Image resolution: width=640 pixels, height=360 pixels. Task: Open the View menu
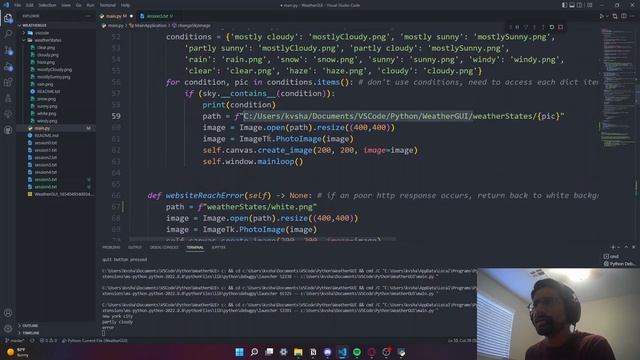pyautogui.click(x=66, y=5)
